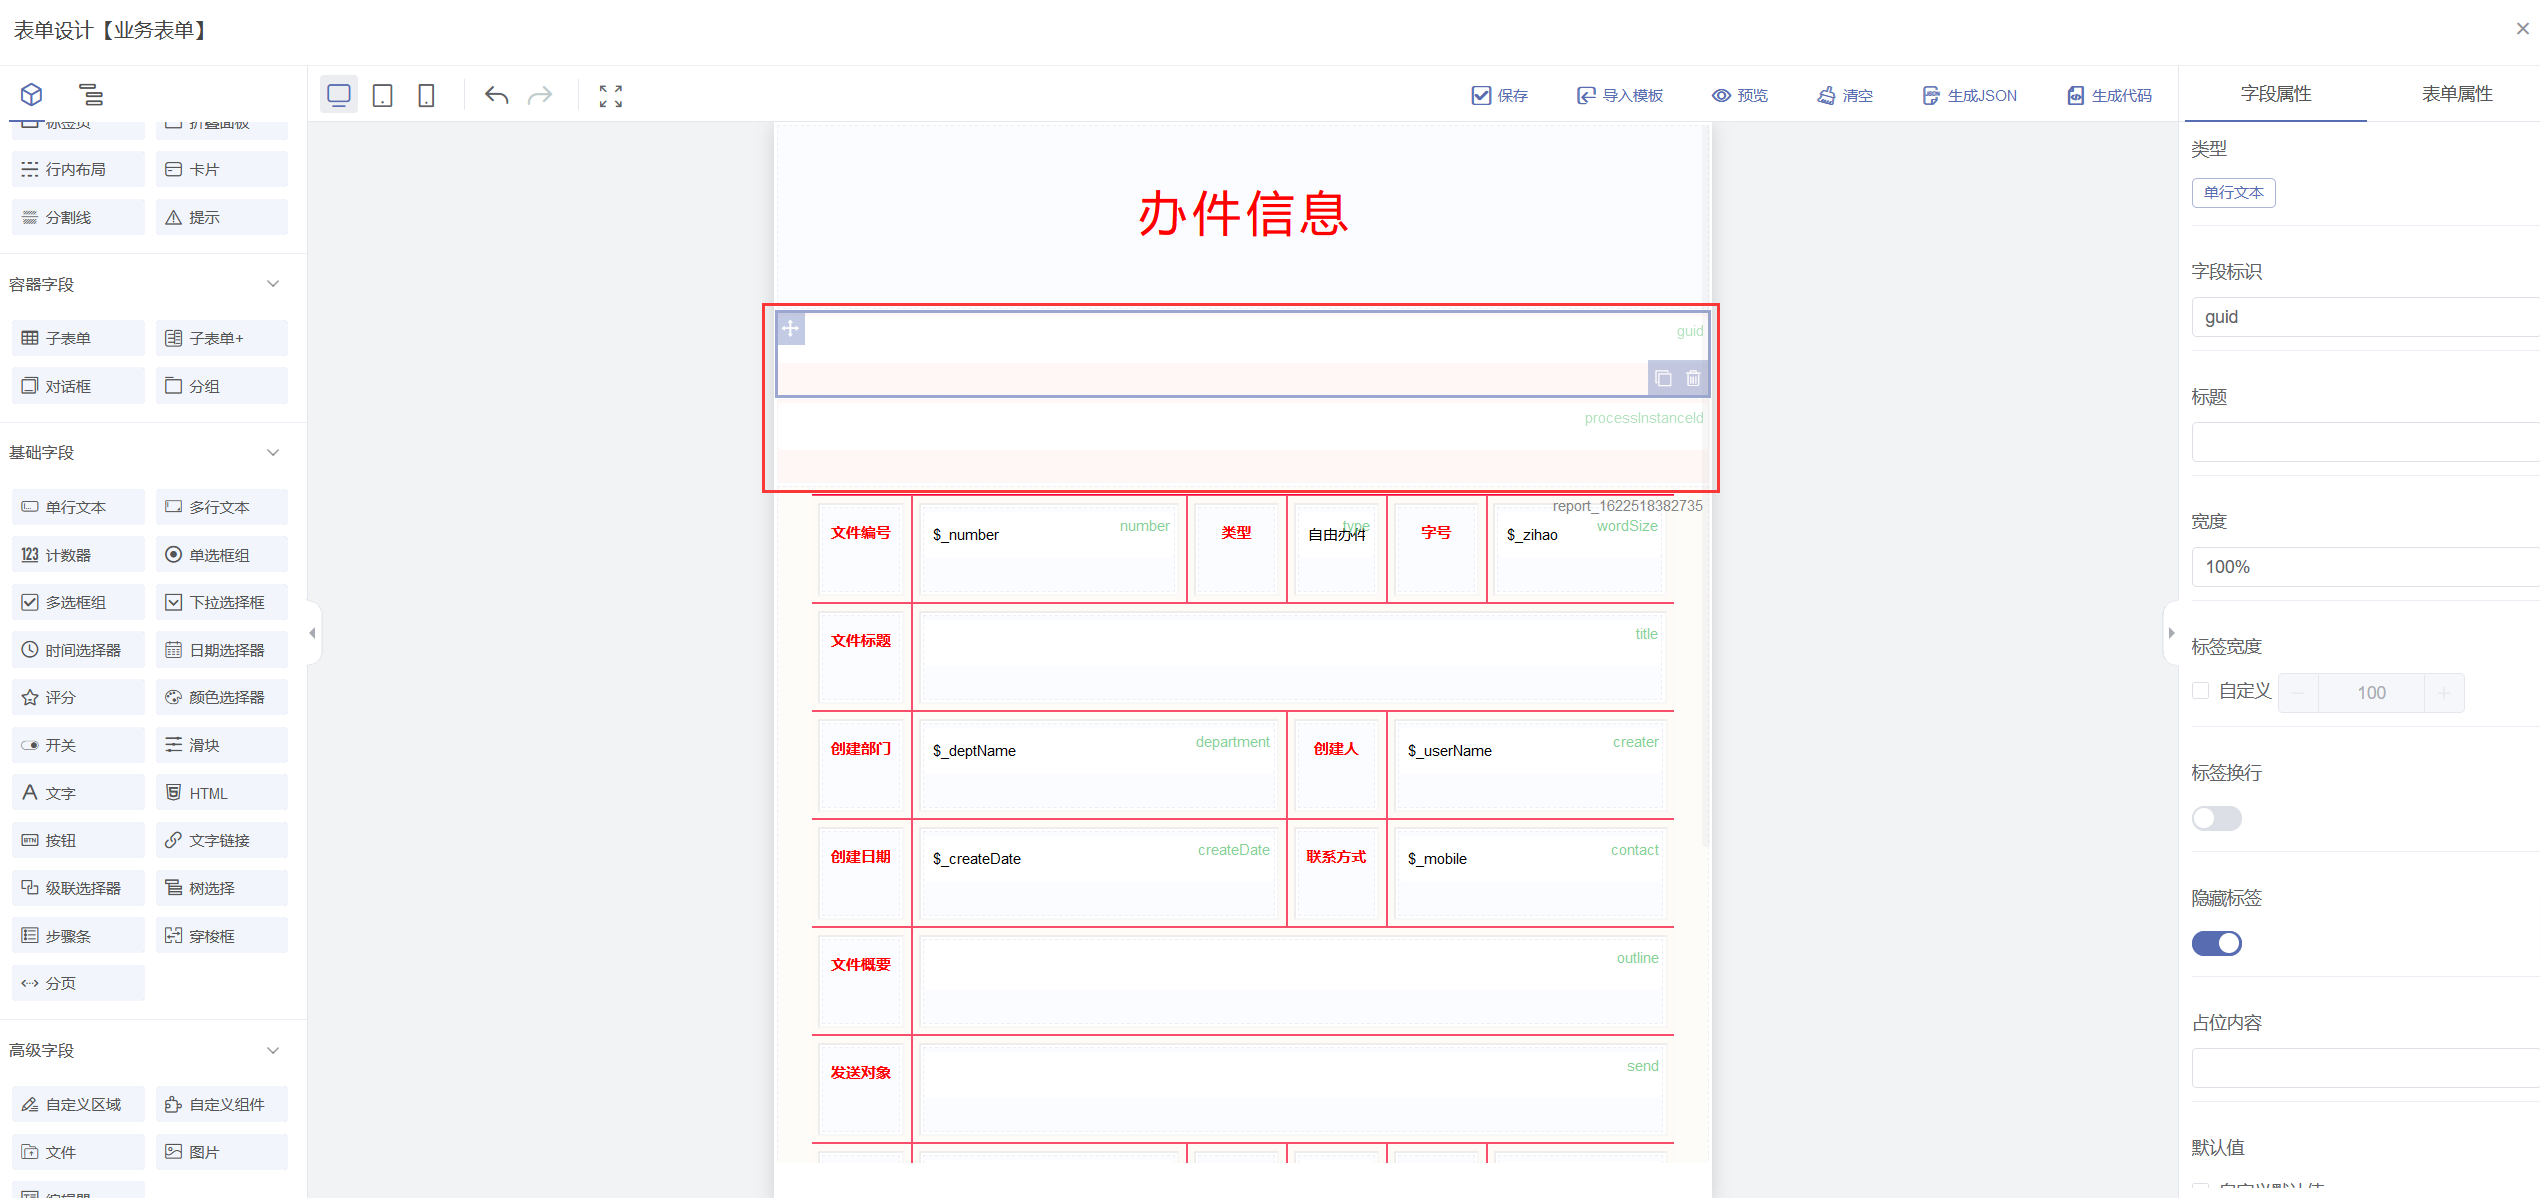2540x1198 pixels.
Task: Select the 多行文本 component
Action: click(222, 507)
